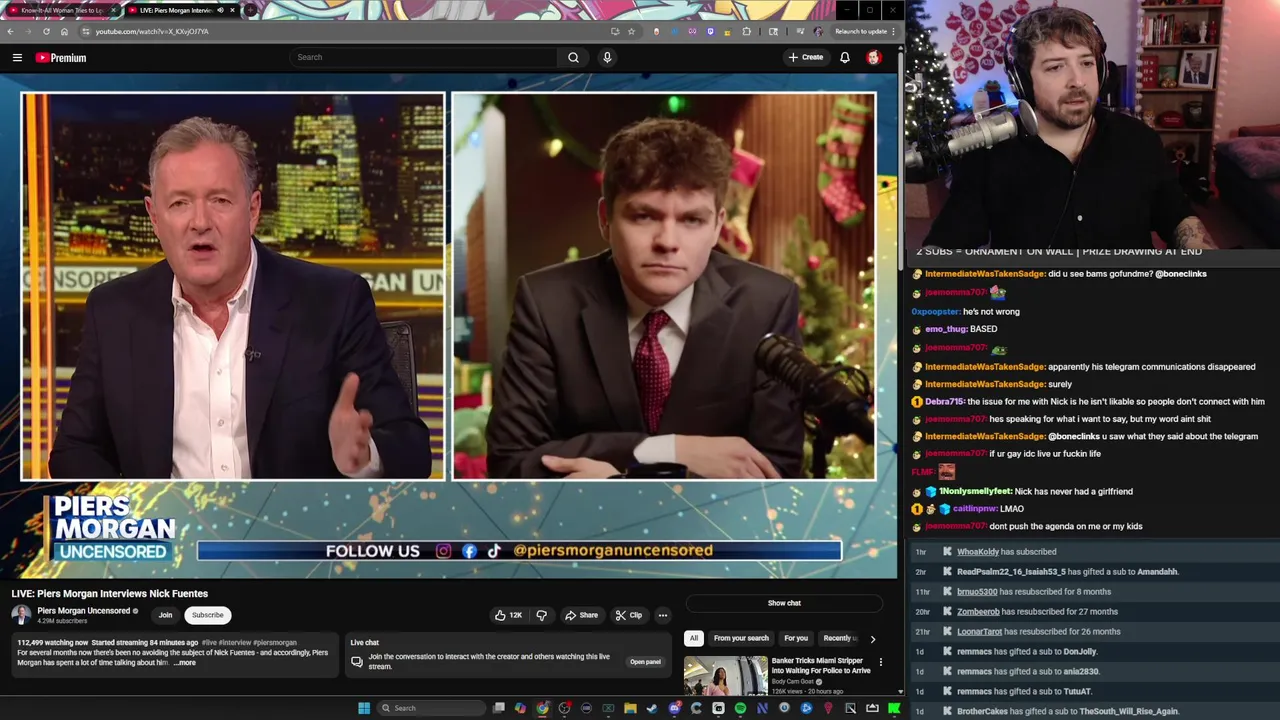The height and width of the screenshot is (720, 1280).
Task: Open the Create button menu
Action: 806,57
